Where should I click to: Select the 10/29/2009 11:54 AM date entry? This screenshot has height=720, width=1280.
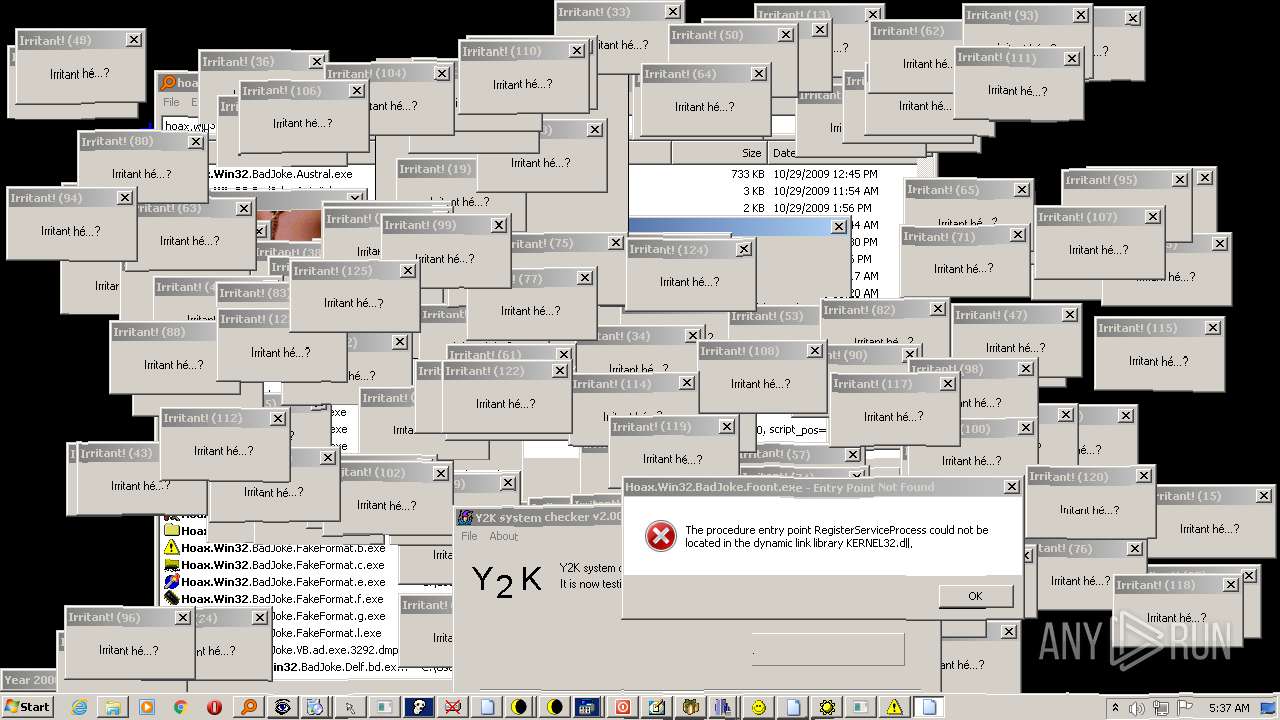[x=825, y=191]
